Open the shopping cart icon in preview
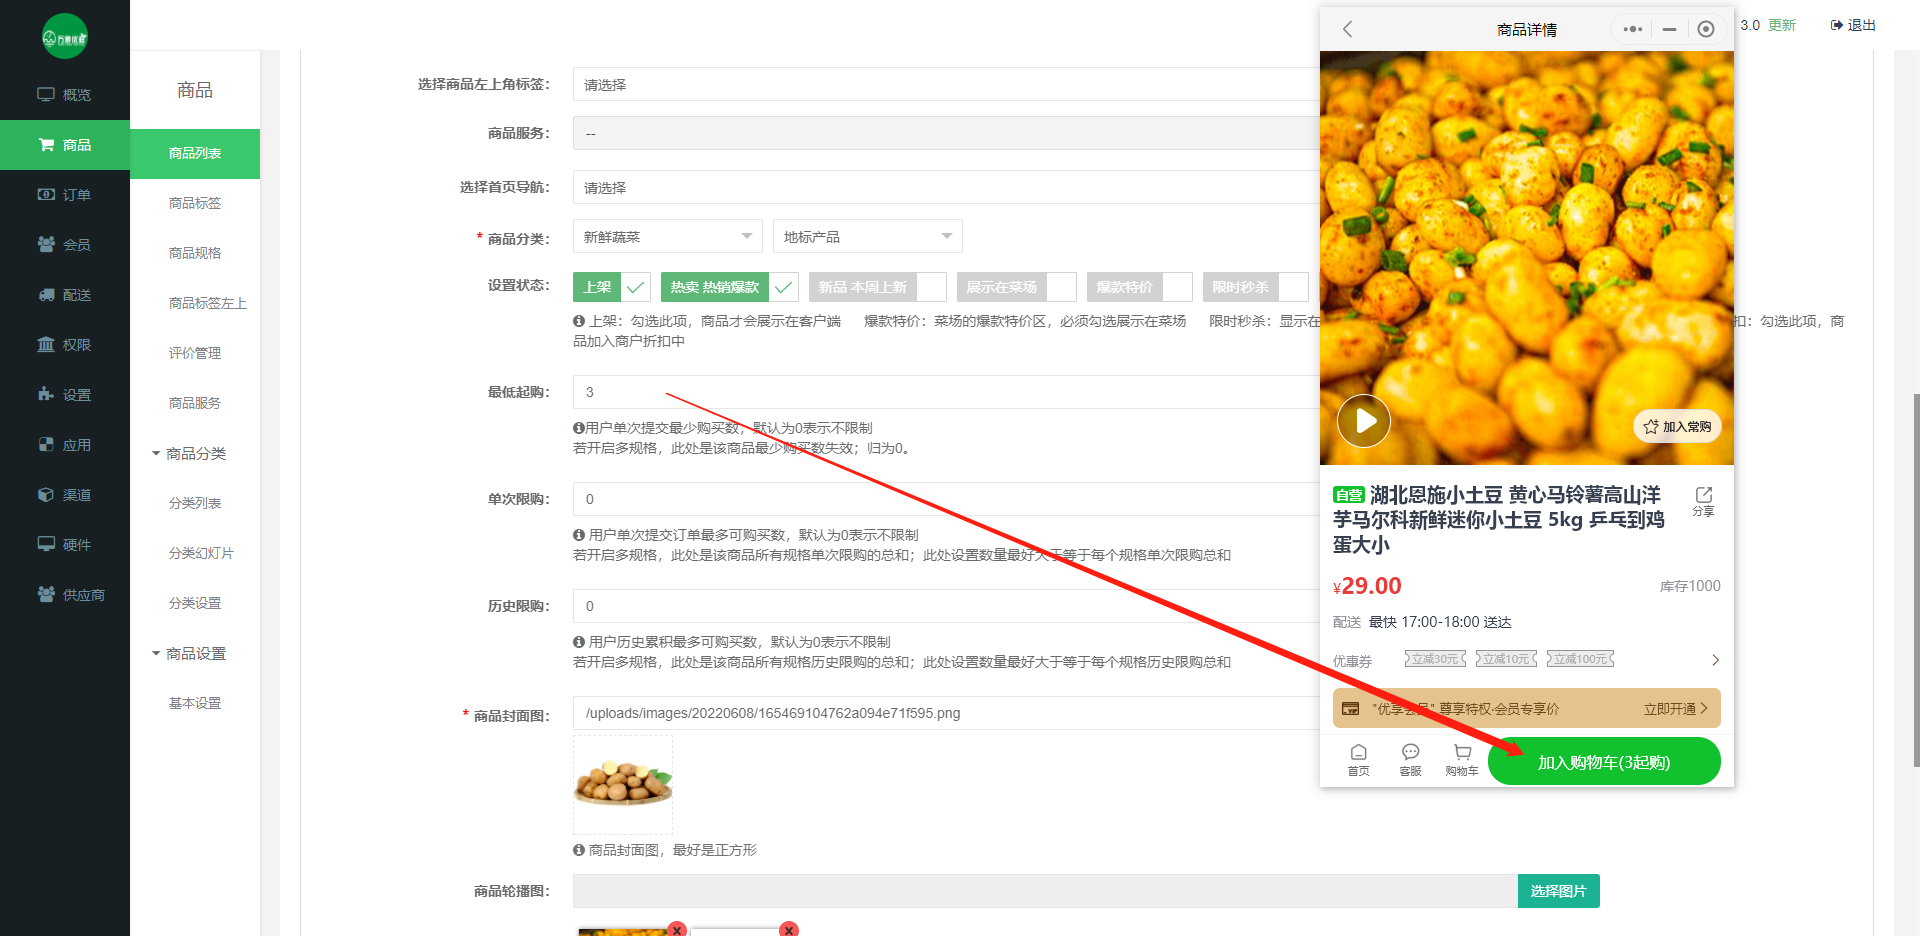 coord(1461,759)
